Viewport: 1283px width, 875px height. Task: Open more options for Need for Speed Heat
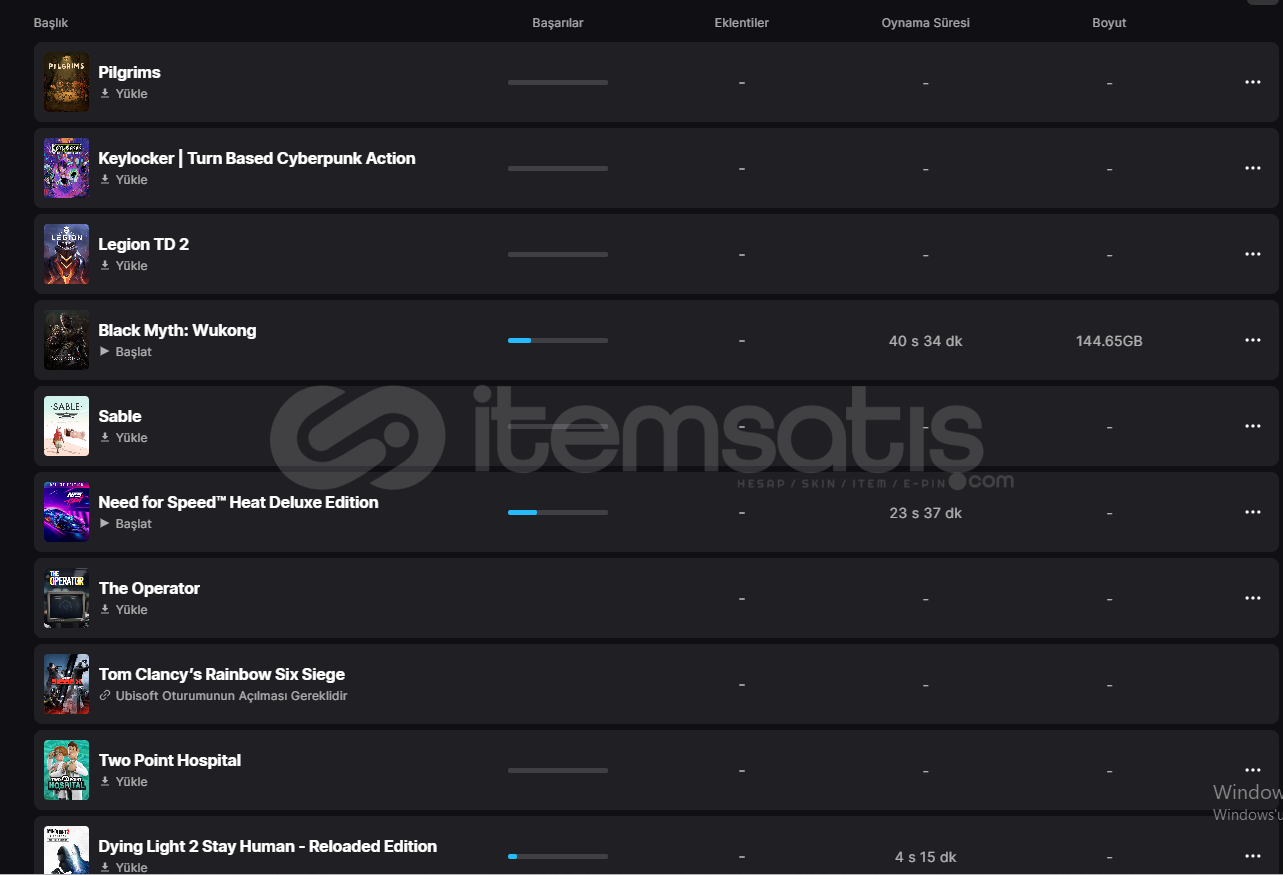tap(1252, 512)
